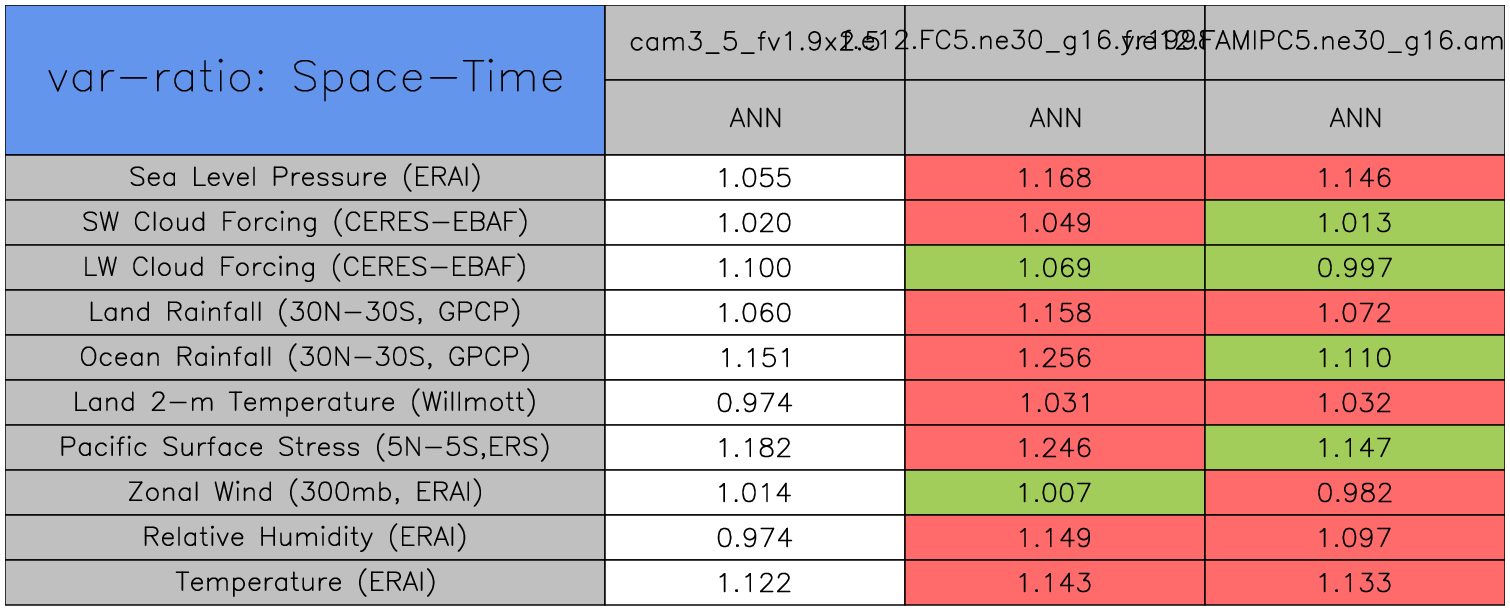Select the LW Cloud Forcing (CERES-EBAF) row label
Image resolution: width=1510 pixels, height=611 pixels.
[305, 268]
